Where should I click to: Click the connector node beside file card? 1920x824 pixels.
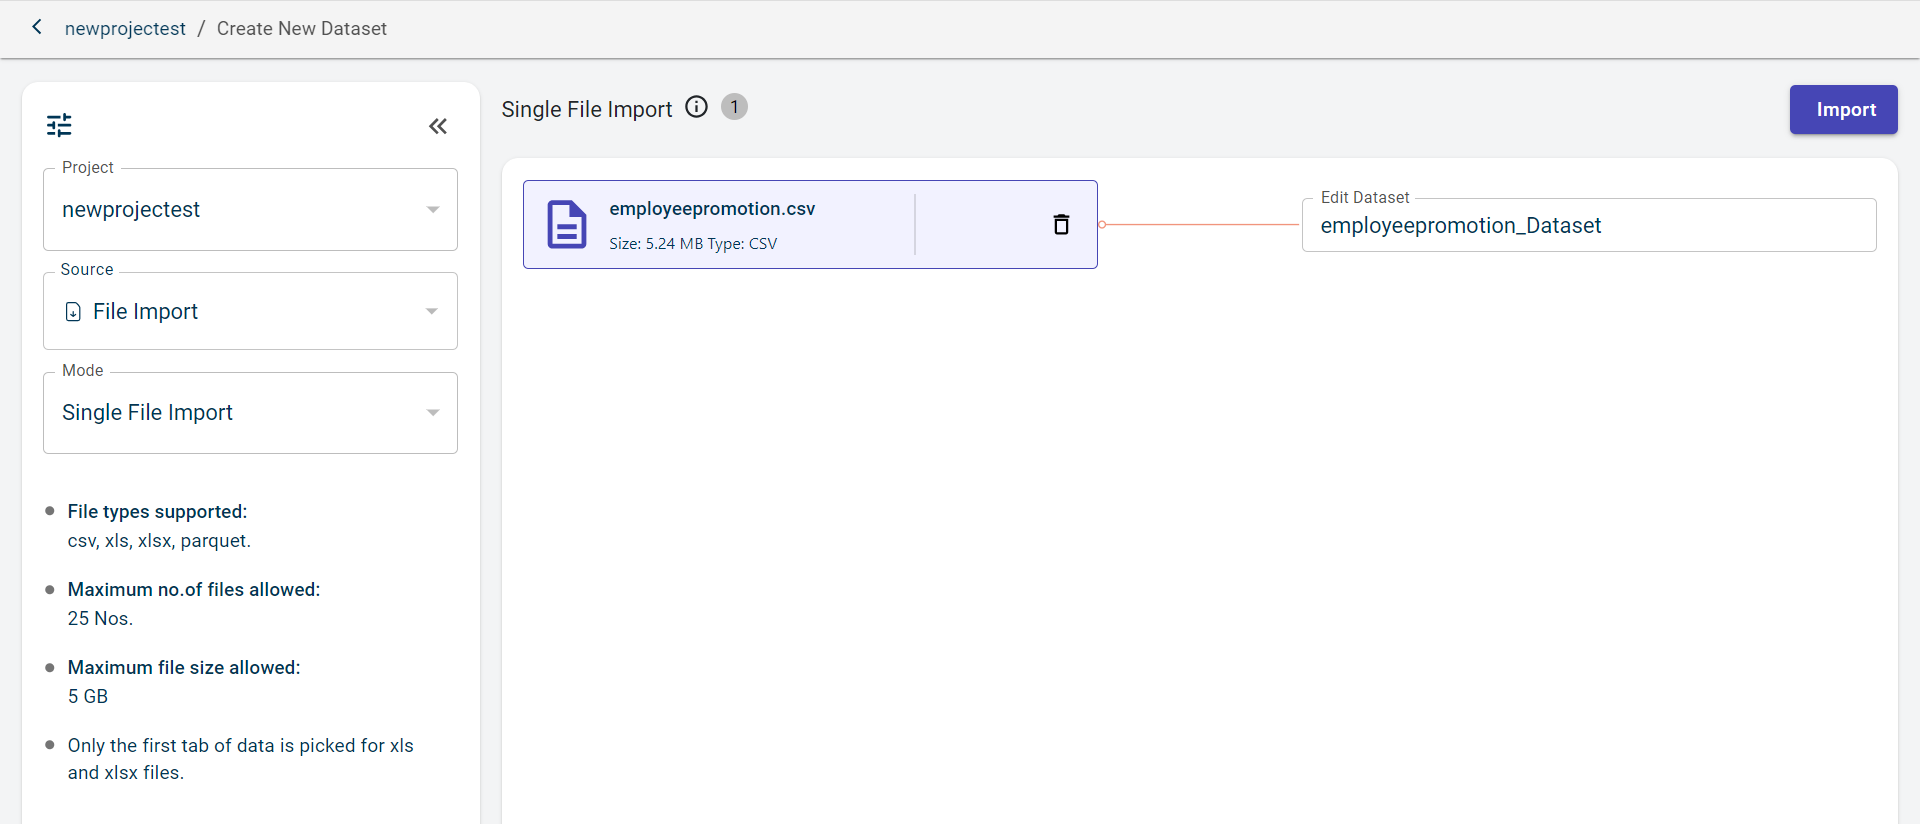[1102, 224]
